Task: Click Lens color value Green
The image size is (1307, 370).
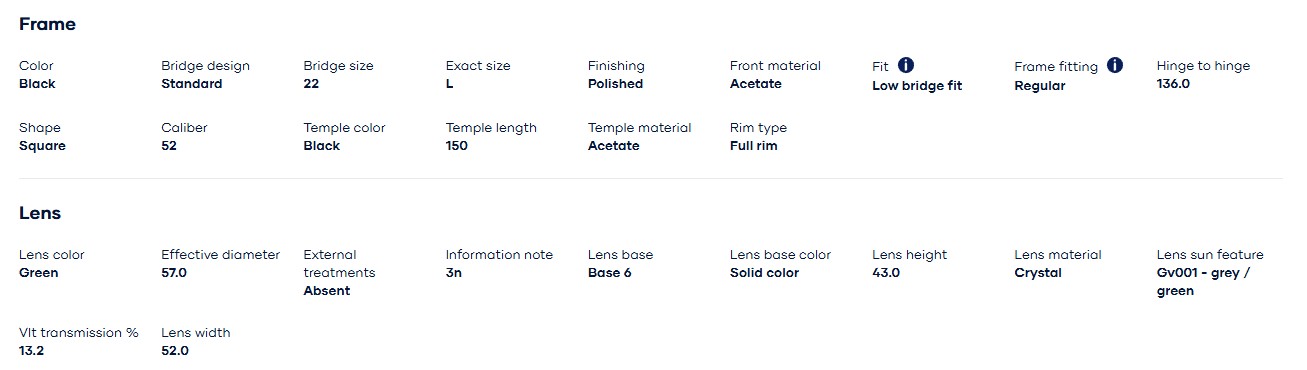Action: 39,273
